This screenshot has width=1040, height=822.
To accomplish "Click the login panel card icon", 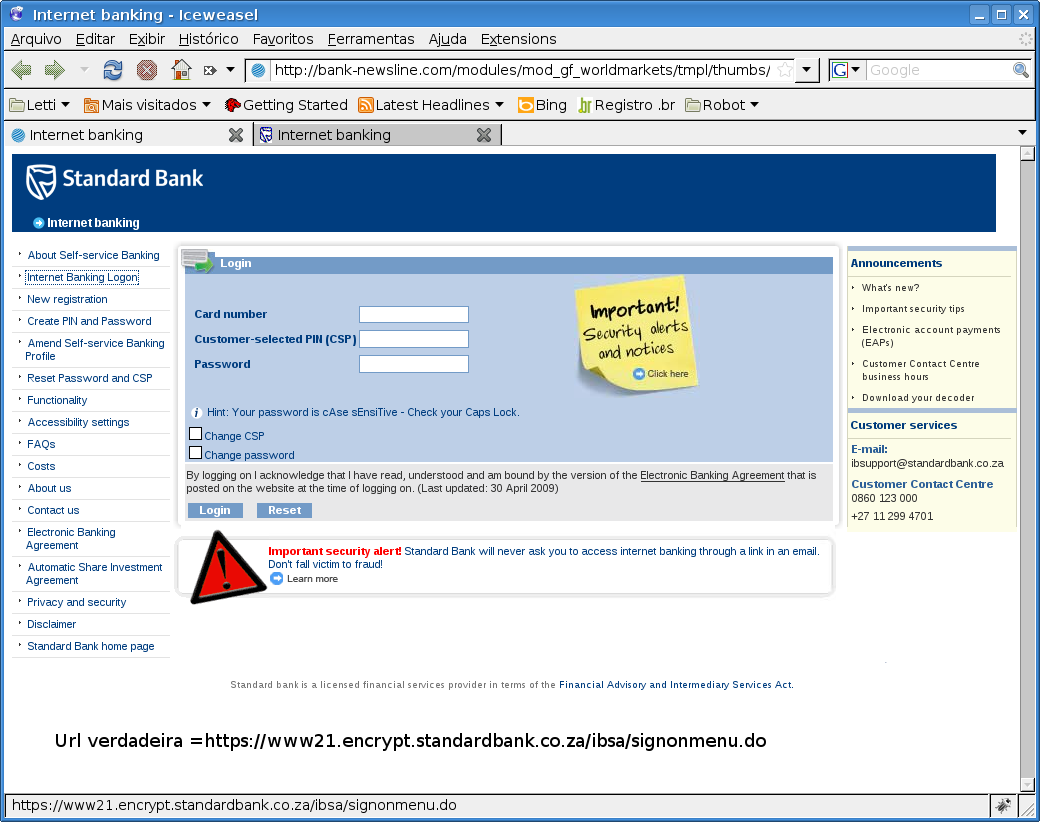I will pyautogui.click(x=198, y=260).
